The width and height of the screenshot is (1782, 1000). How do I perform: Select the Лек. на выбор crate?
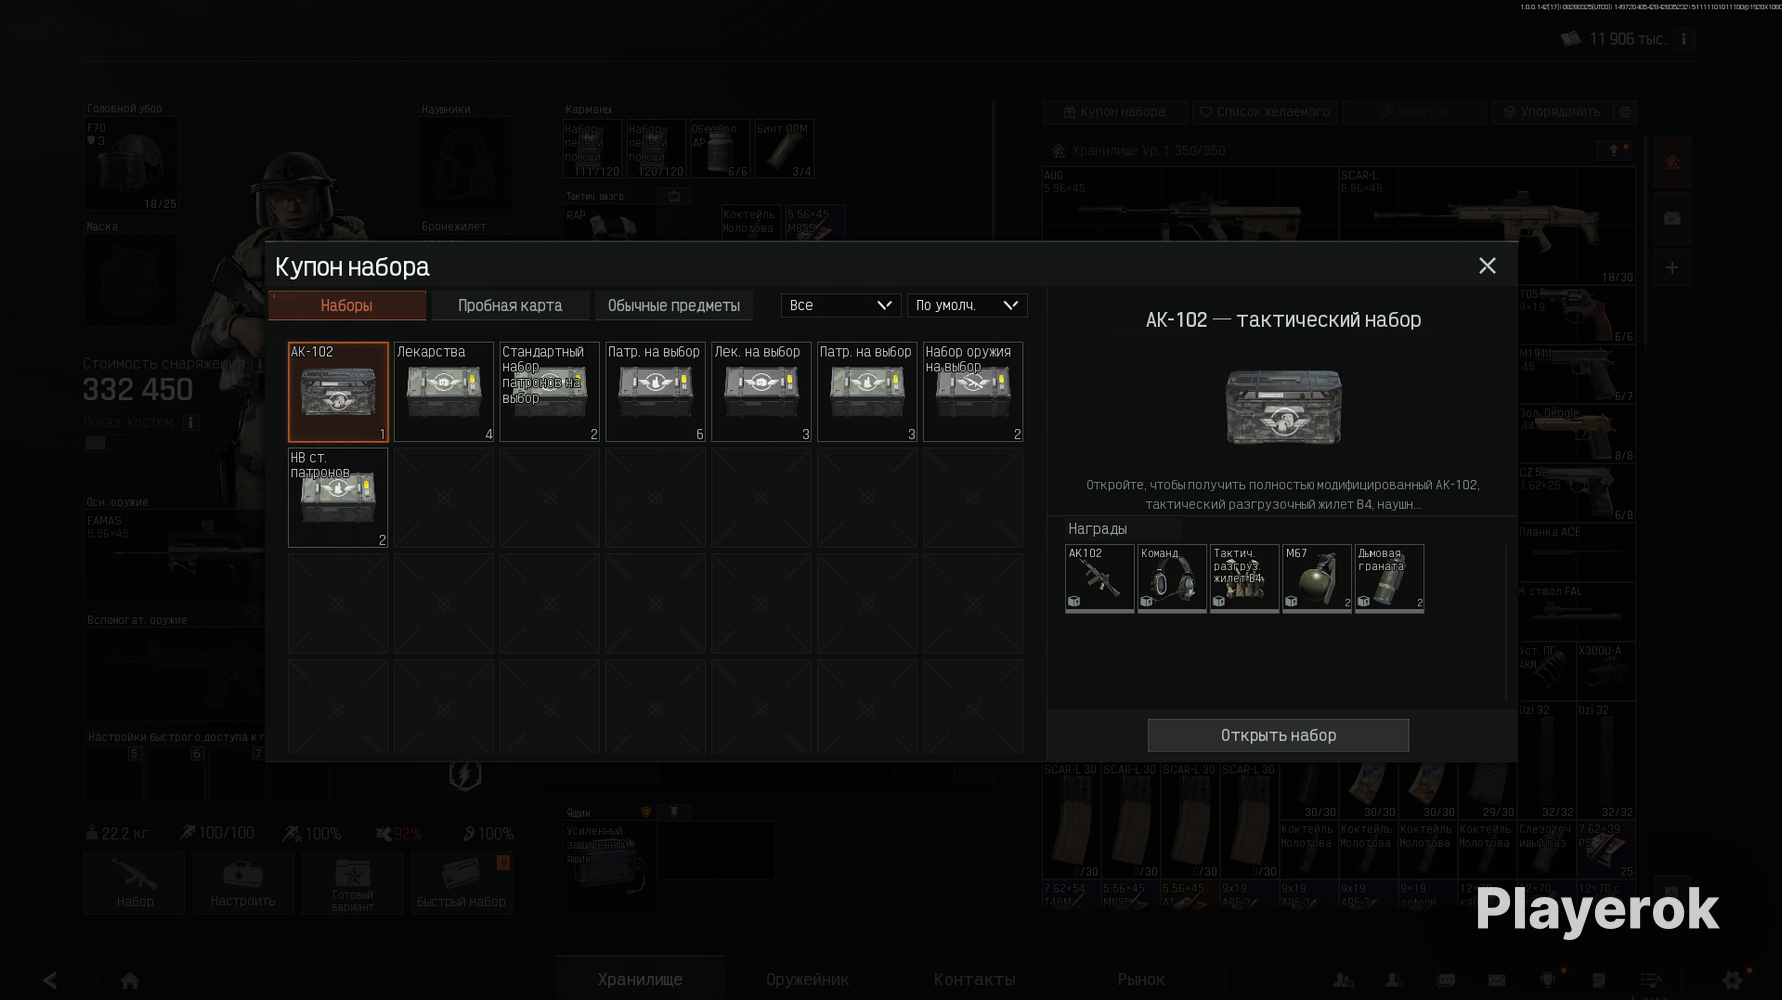pos(761,392)
